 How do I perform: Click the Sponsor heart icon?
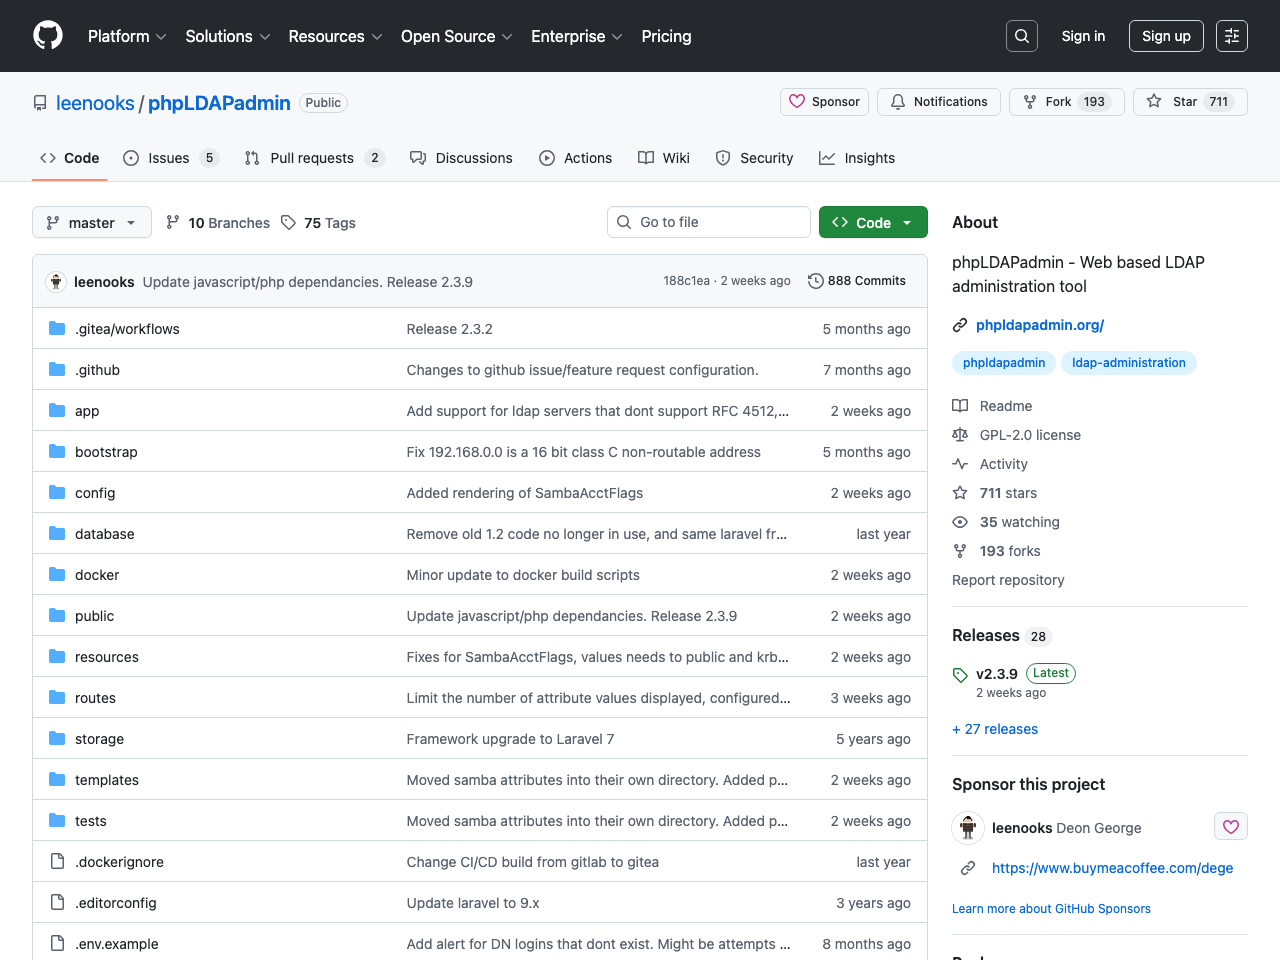797,101
